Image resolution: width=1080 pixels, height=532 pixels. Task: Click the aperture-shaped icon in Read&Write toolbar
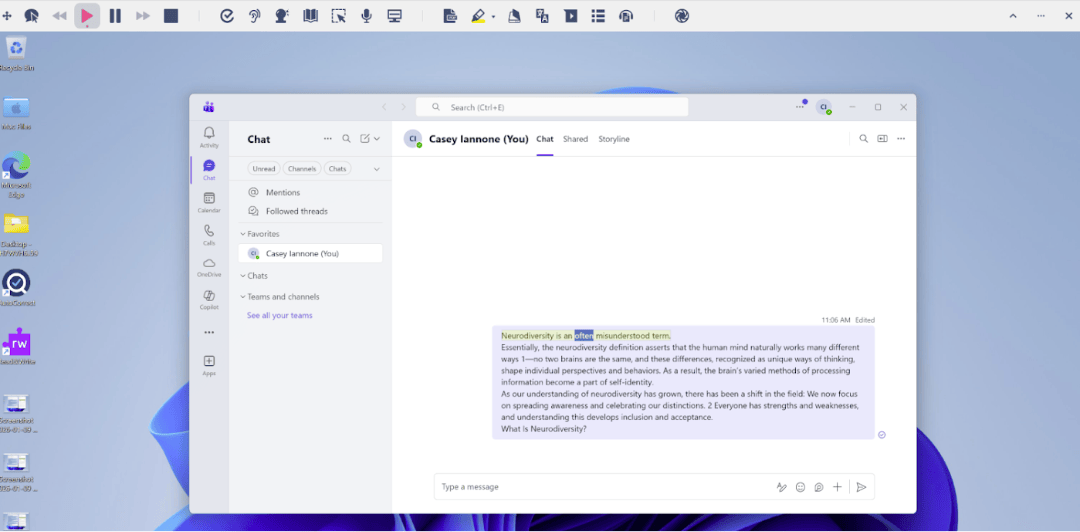point(682,16)
